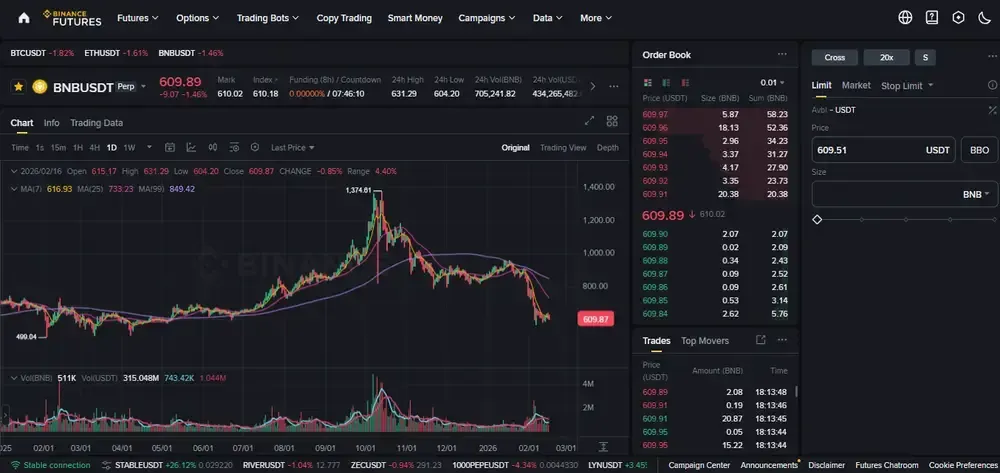
Task: Open the Last Price dropdown
Action: [293, 147]
